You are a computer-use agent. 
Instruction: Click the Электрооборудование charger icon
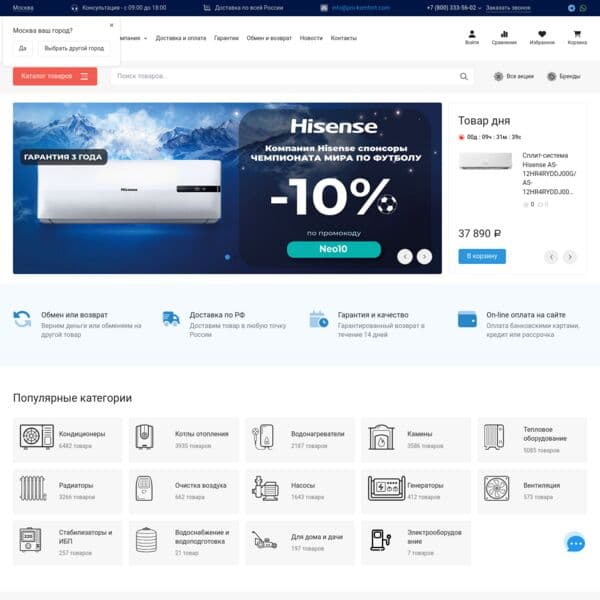381,540
